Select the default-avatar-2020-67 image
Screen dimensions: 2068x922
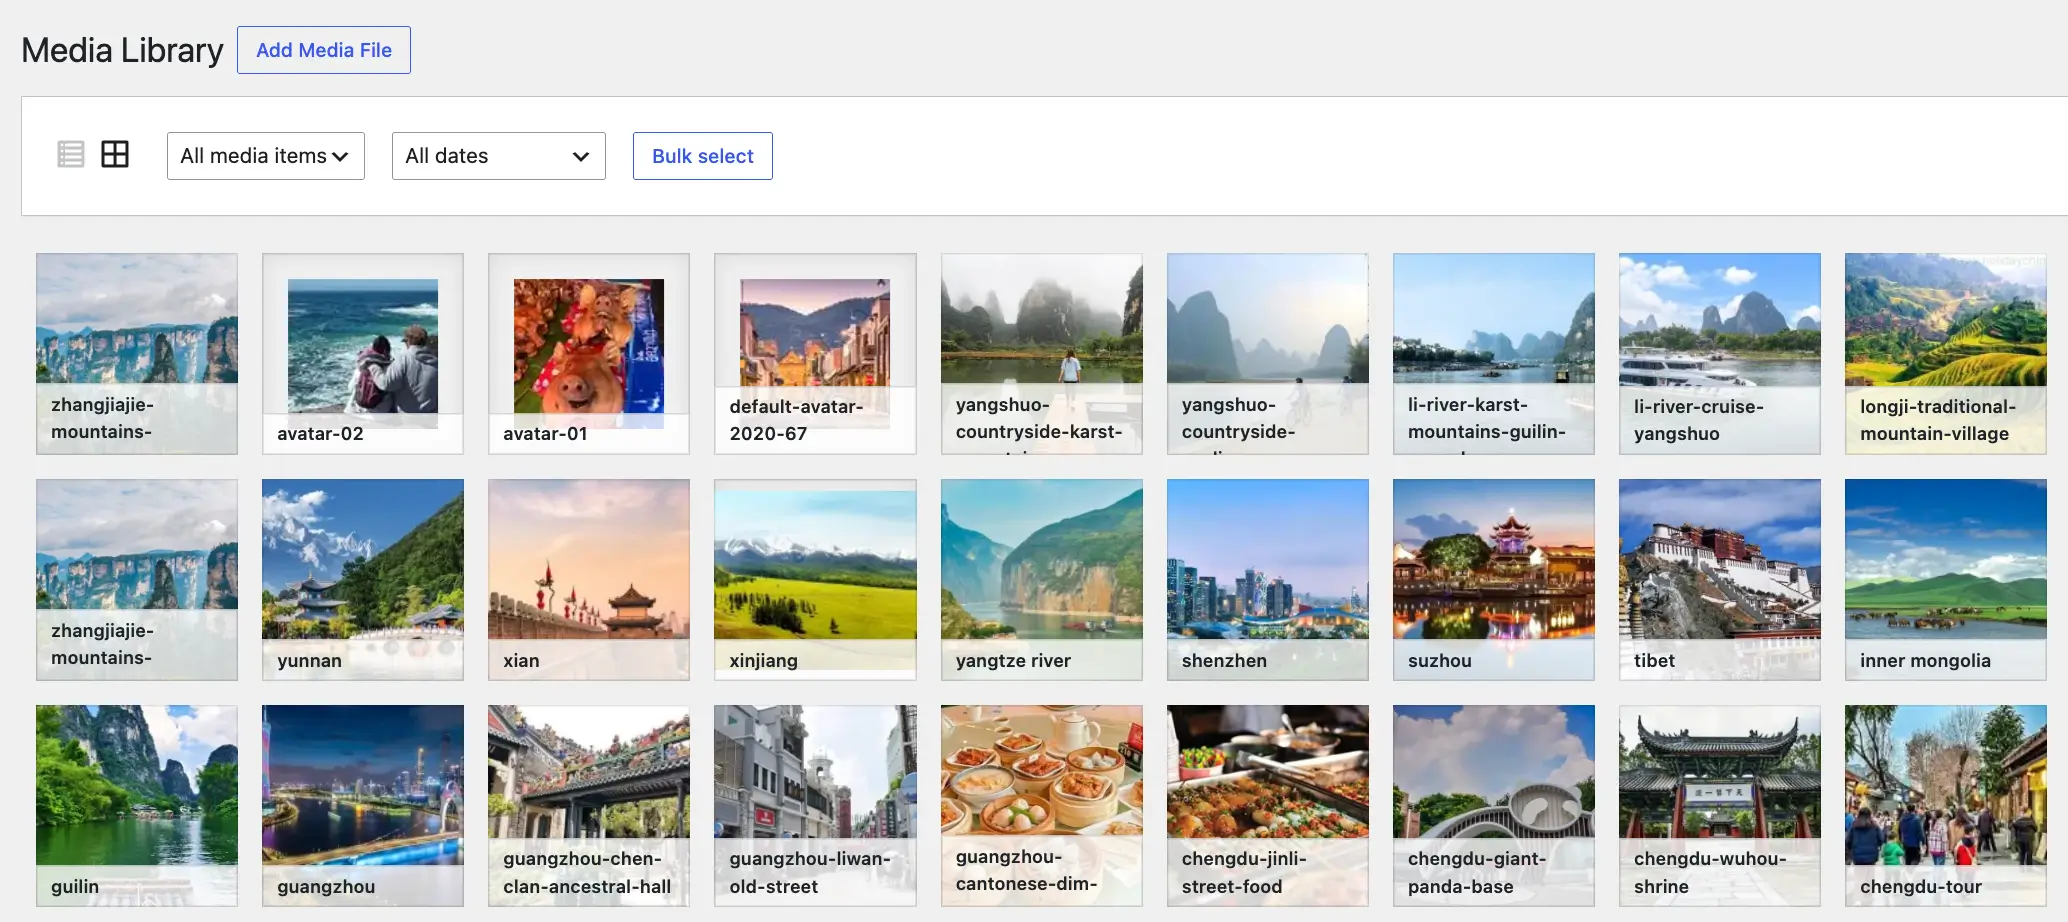(x=815, y=354)
